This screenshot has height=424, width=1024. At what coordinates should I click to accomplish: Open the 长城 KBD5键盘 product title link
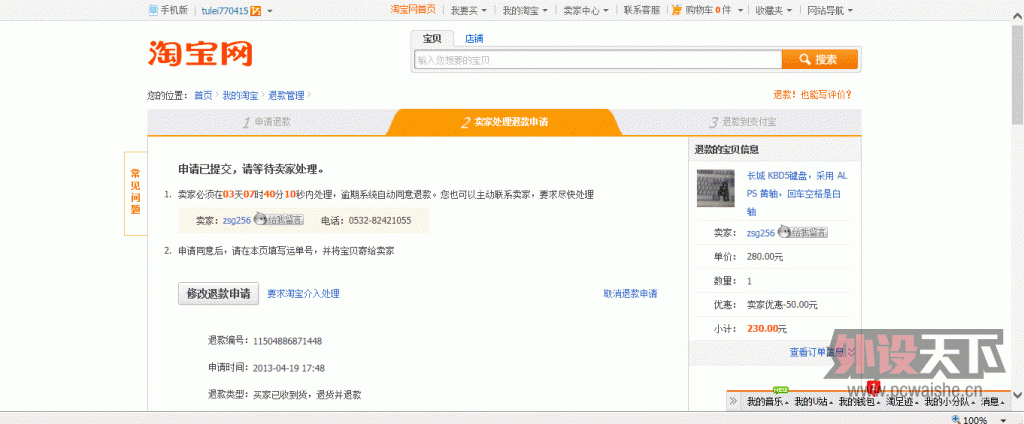click(797, 193)
